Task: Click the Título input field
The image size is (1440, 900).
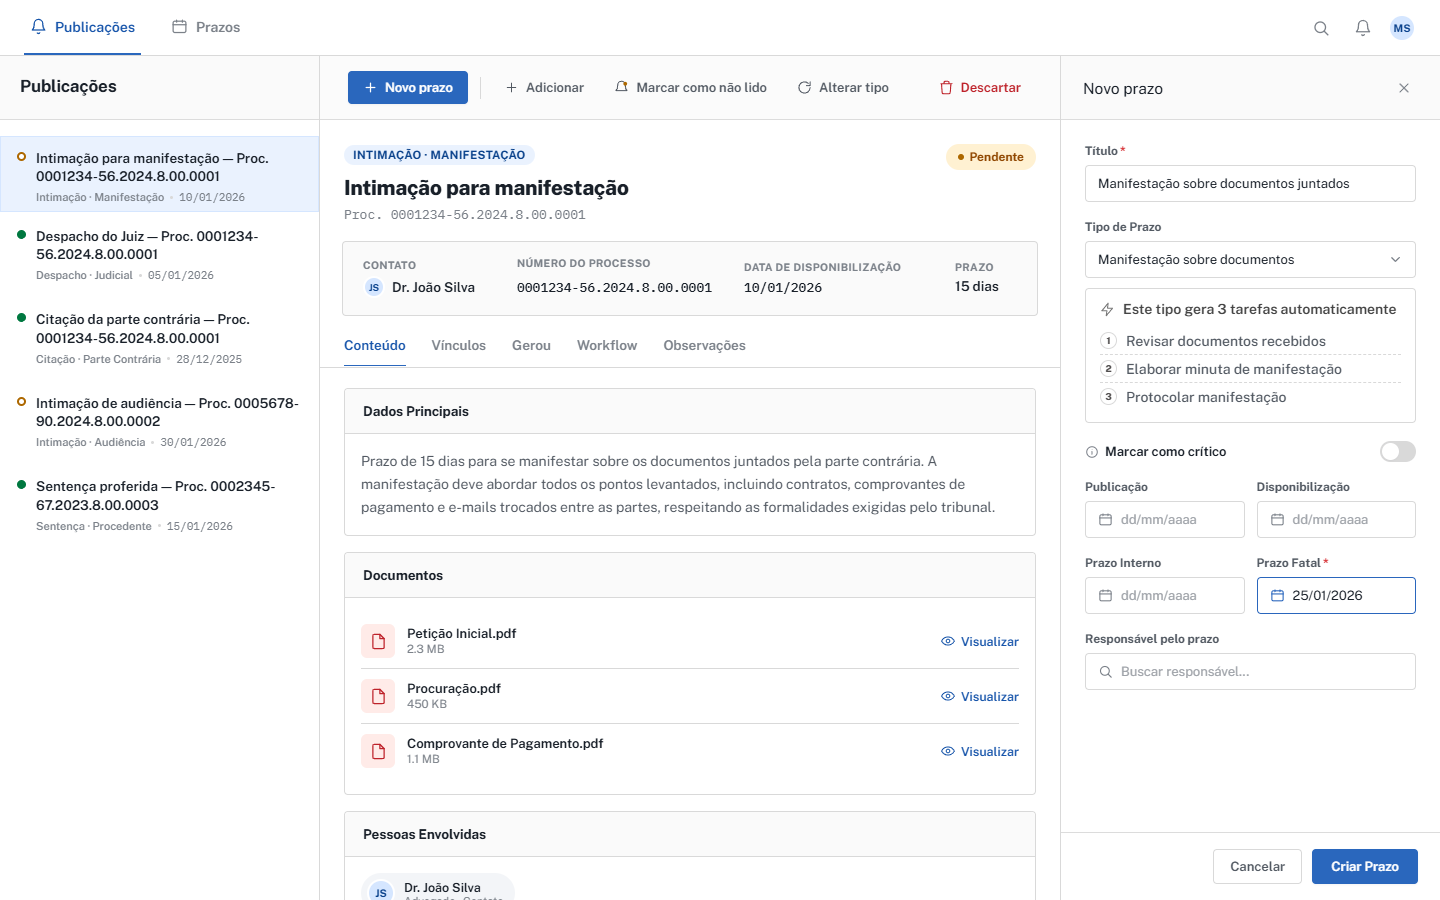Action: point(1250,184)
